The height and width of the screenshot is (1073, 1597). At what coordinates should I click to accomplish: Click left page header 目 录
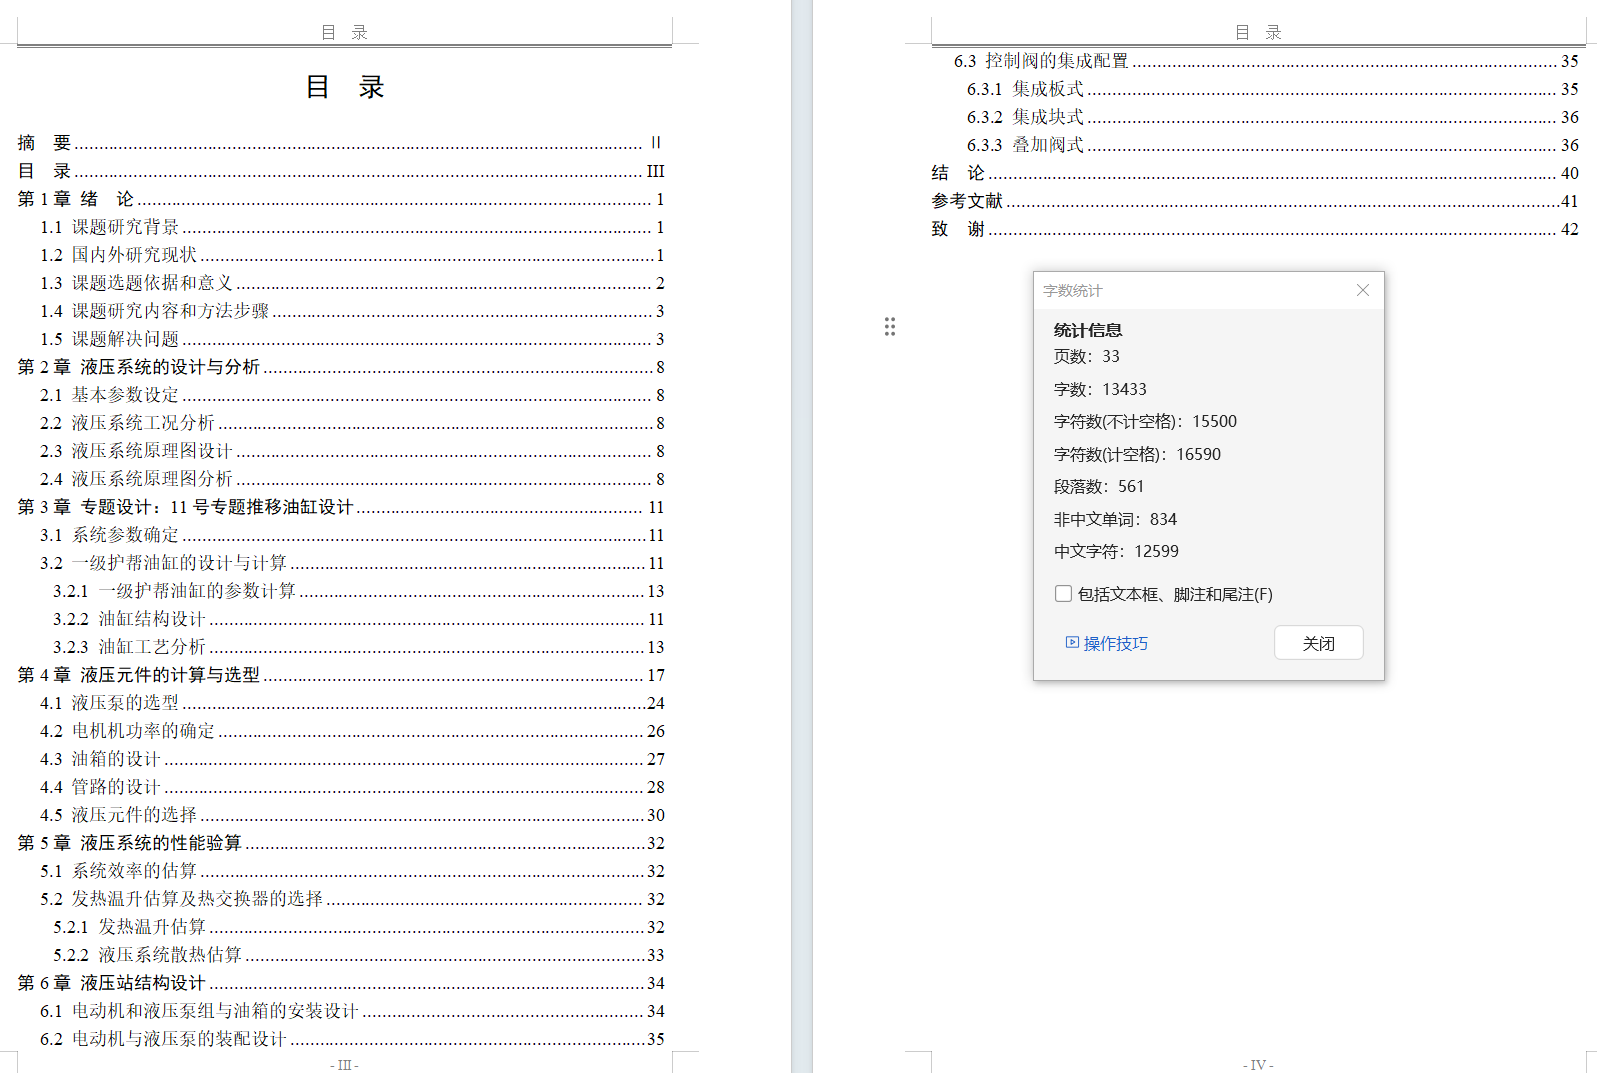[344, 32]
